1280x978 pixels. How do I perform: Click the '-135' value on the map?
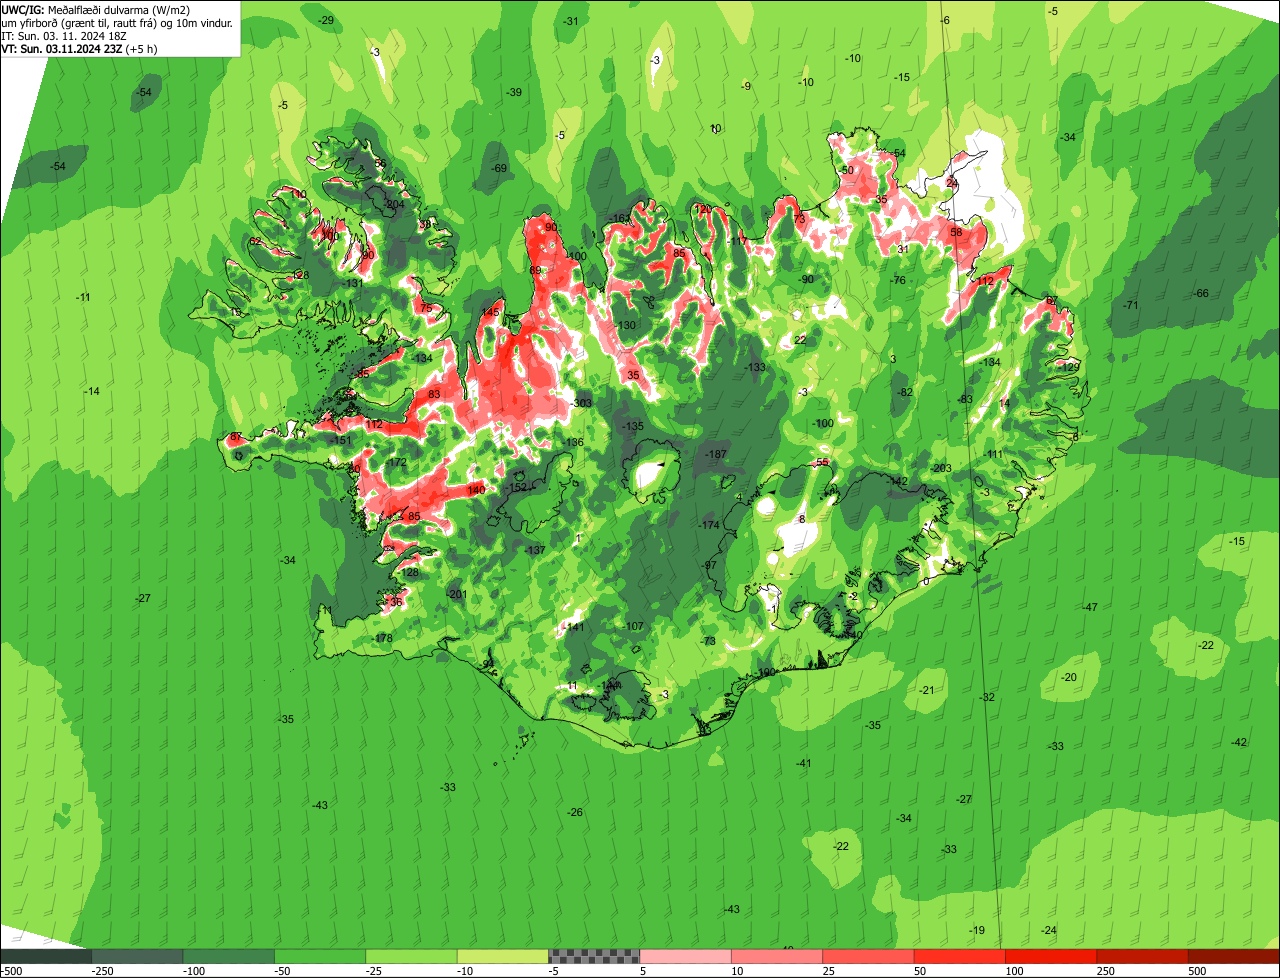click(x=633, y=426)
